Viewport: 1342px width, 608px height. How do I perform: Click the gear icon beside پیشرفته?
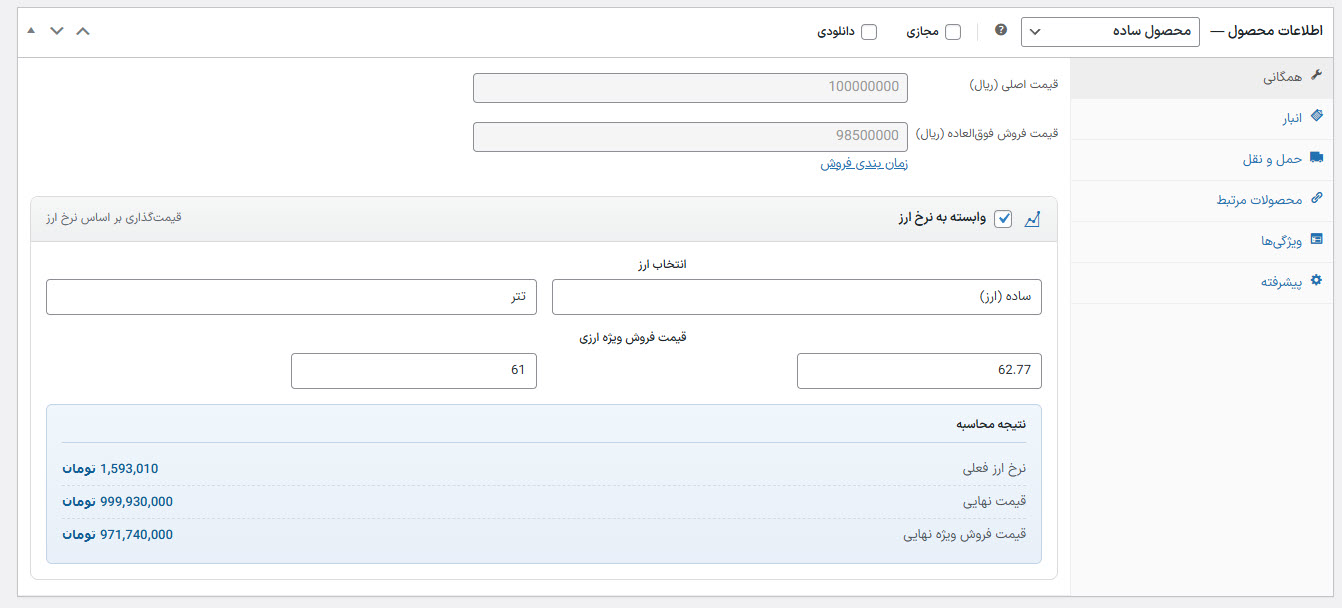(1316, 281)
